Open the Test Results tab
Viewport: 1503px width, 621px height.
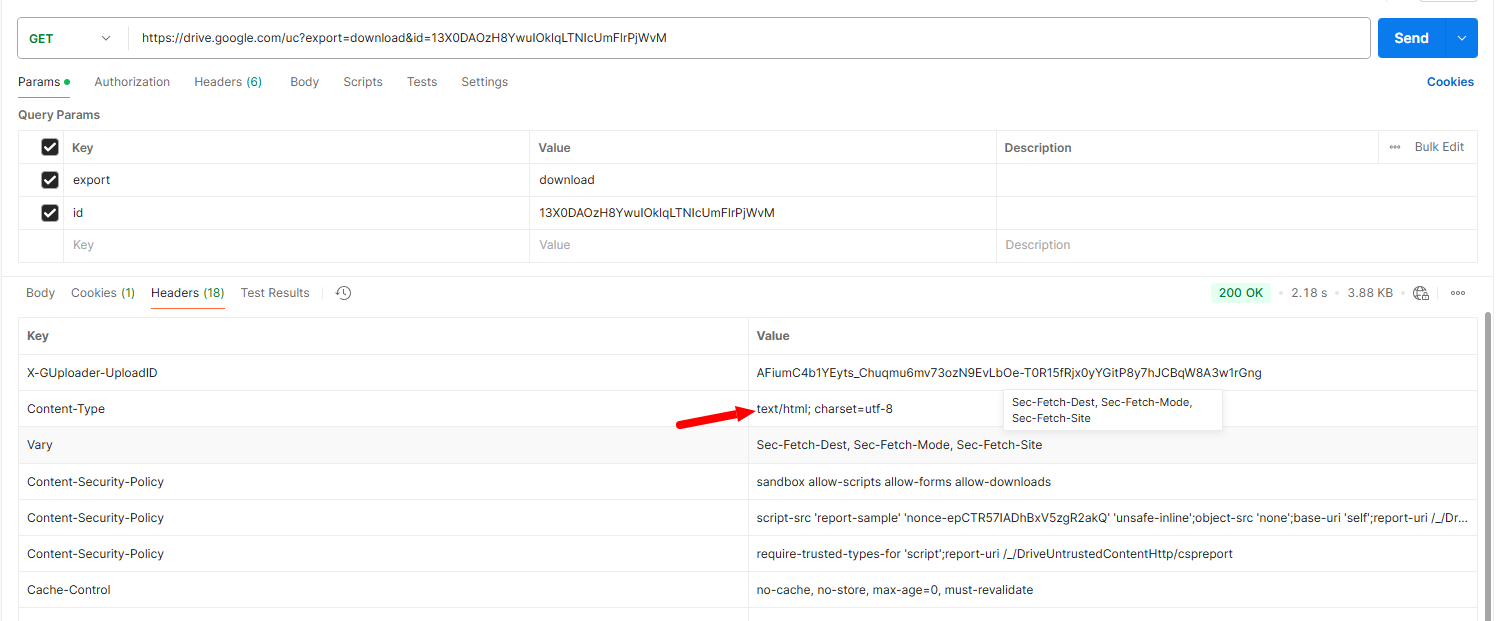click(x=275, y=293)
